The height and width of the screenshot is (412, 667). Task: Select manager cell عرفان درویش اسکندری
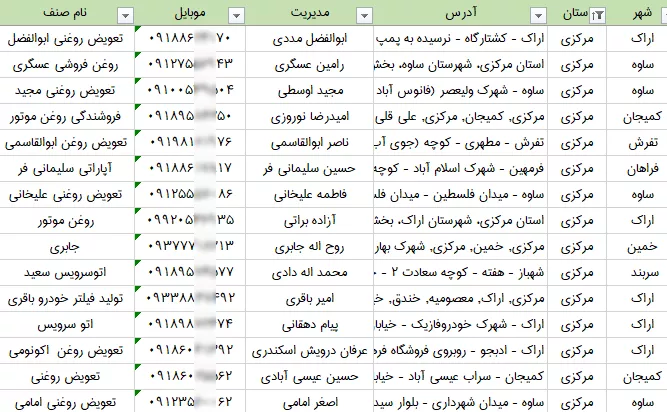[x=309, y=351]
